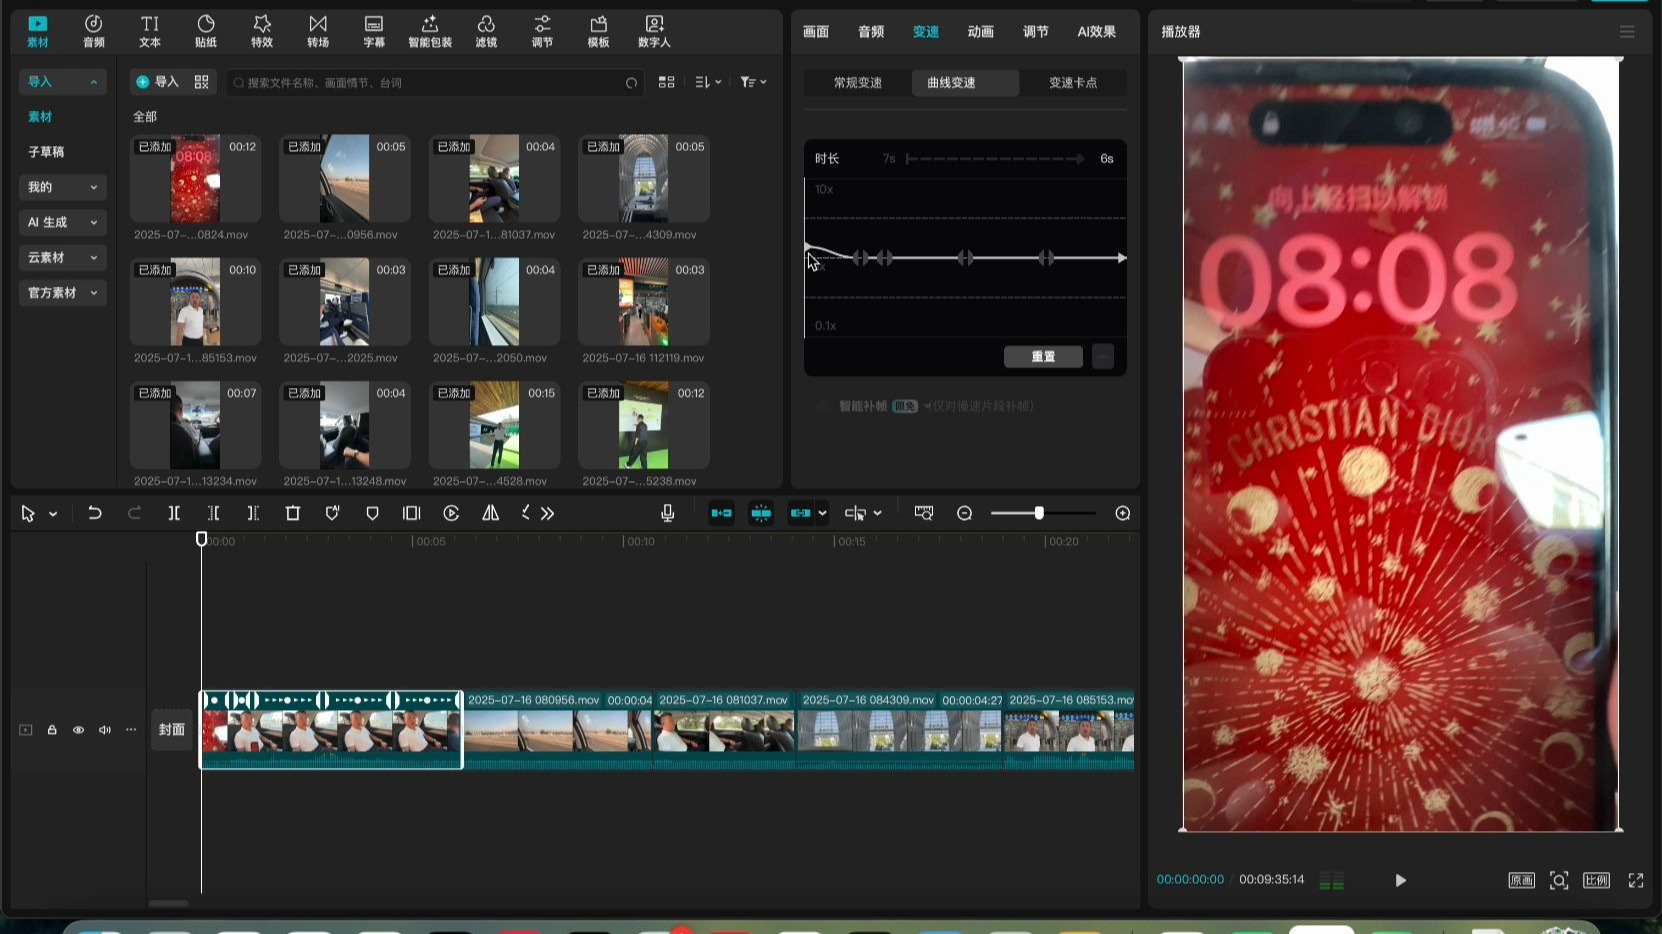Switch media list to grid view icon
Viewport: 1662px width, 934px height.
(x=667, y=82)
